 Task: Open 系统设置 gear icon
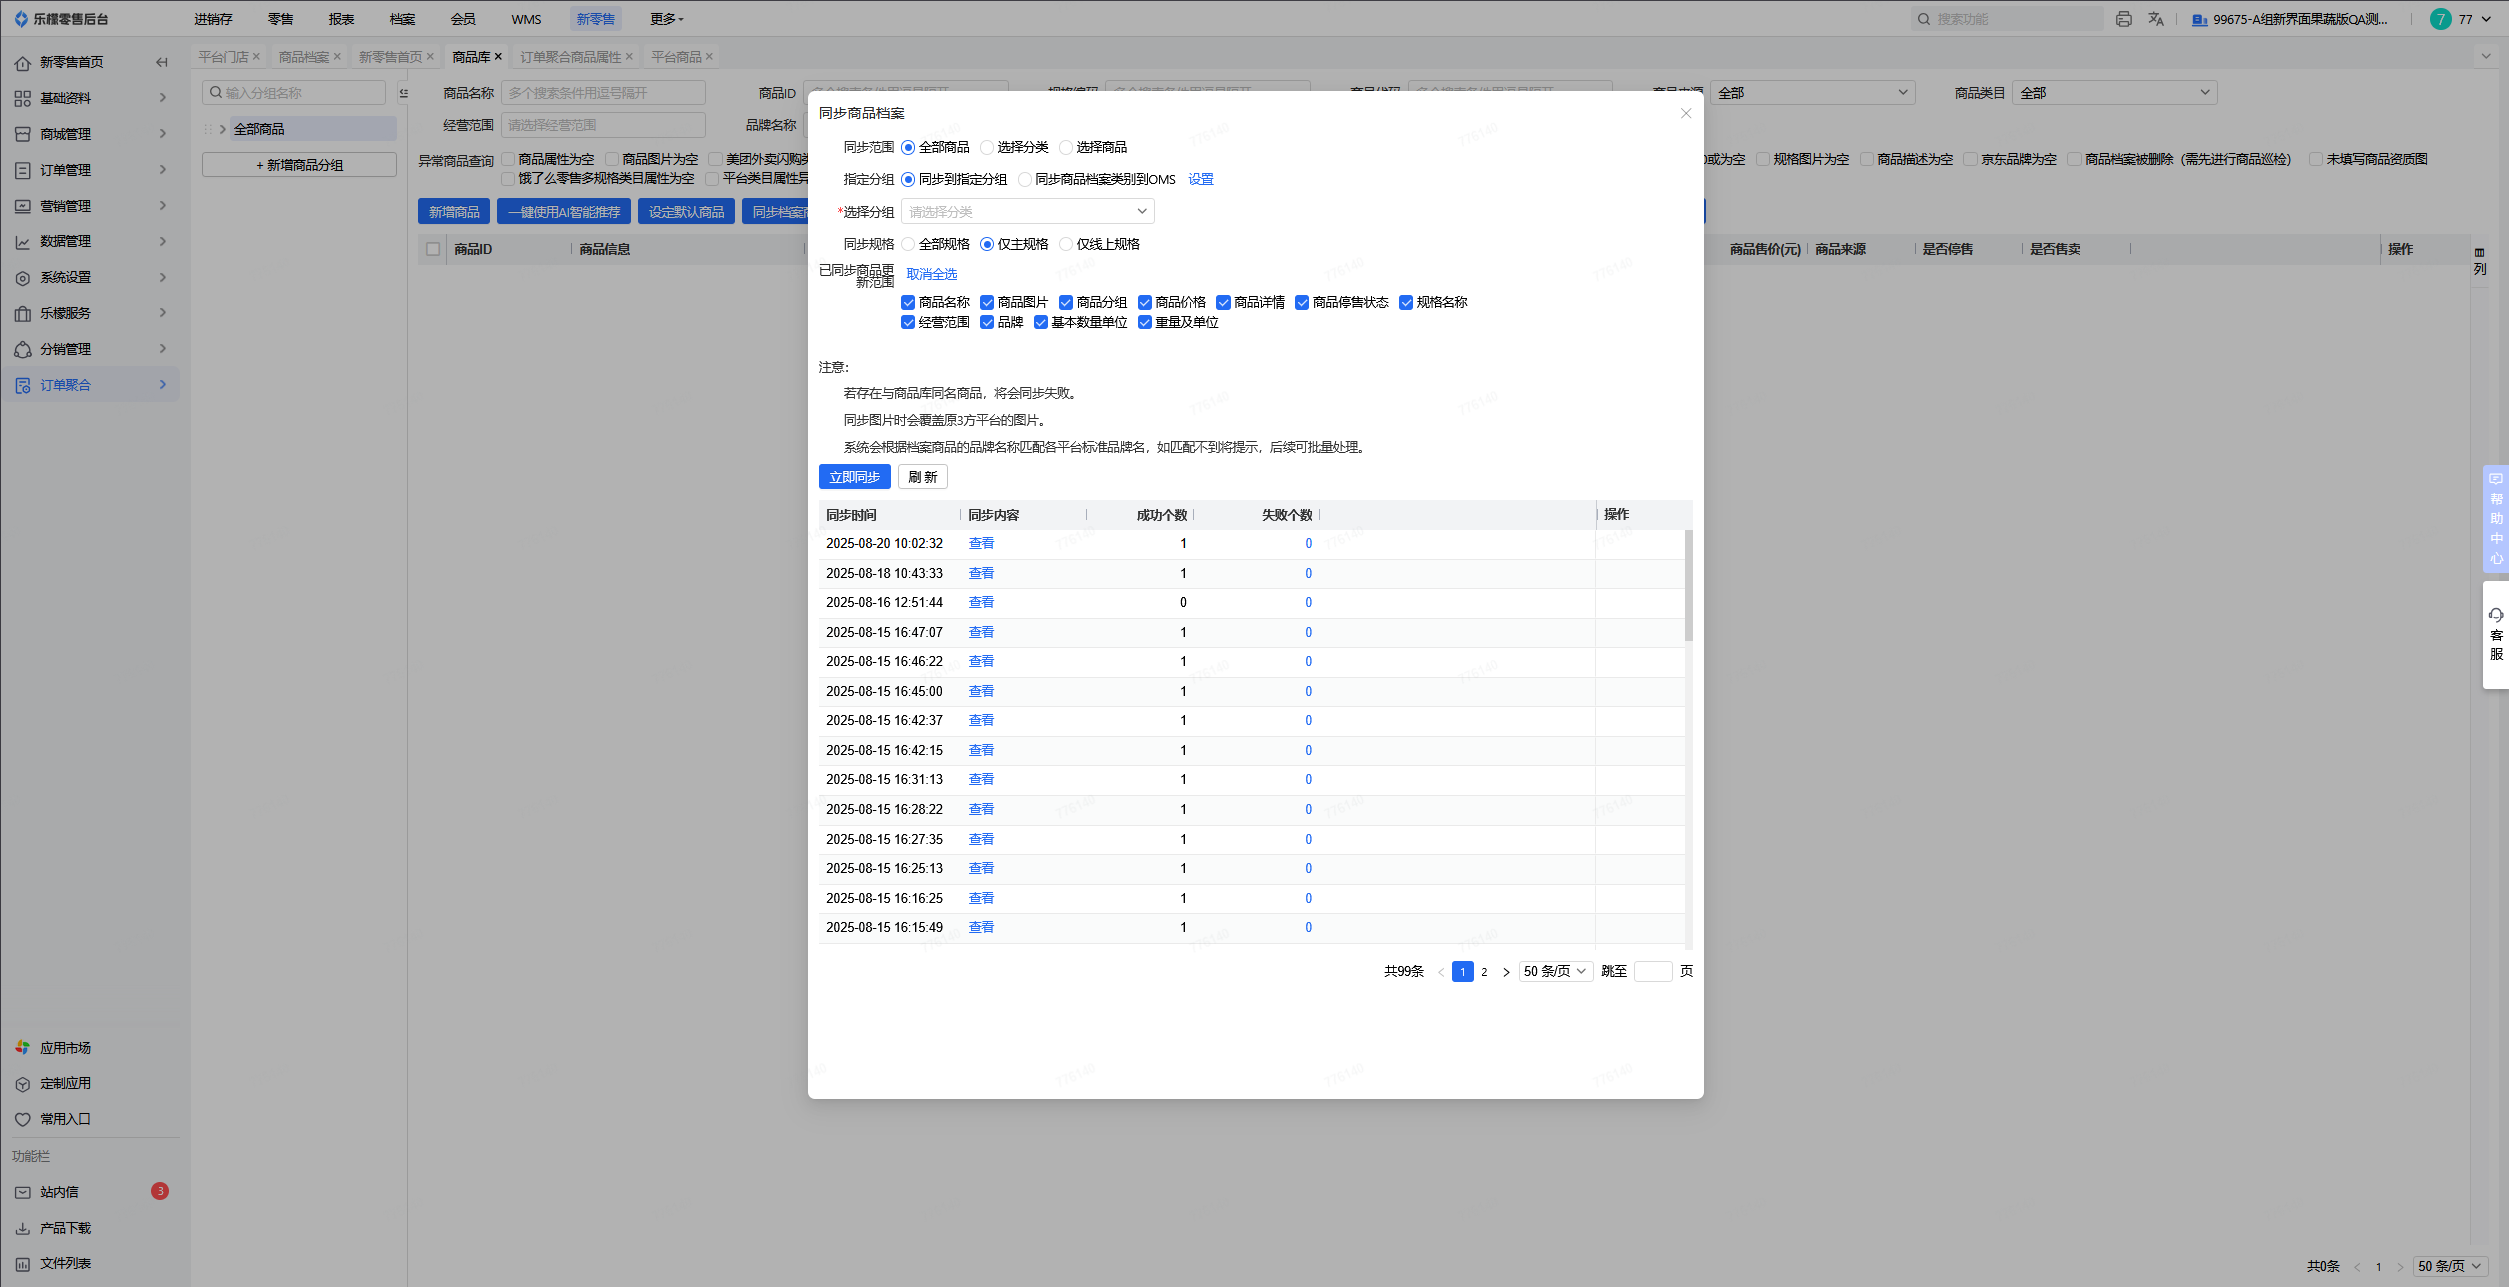click(22, 278)
